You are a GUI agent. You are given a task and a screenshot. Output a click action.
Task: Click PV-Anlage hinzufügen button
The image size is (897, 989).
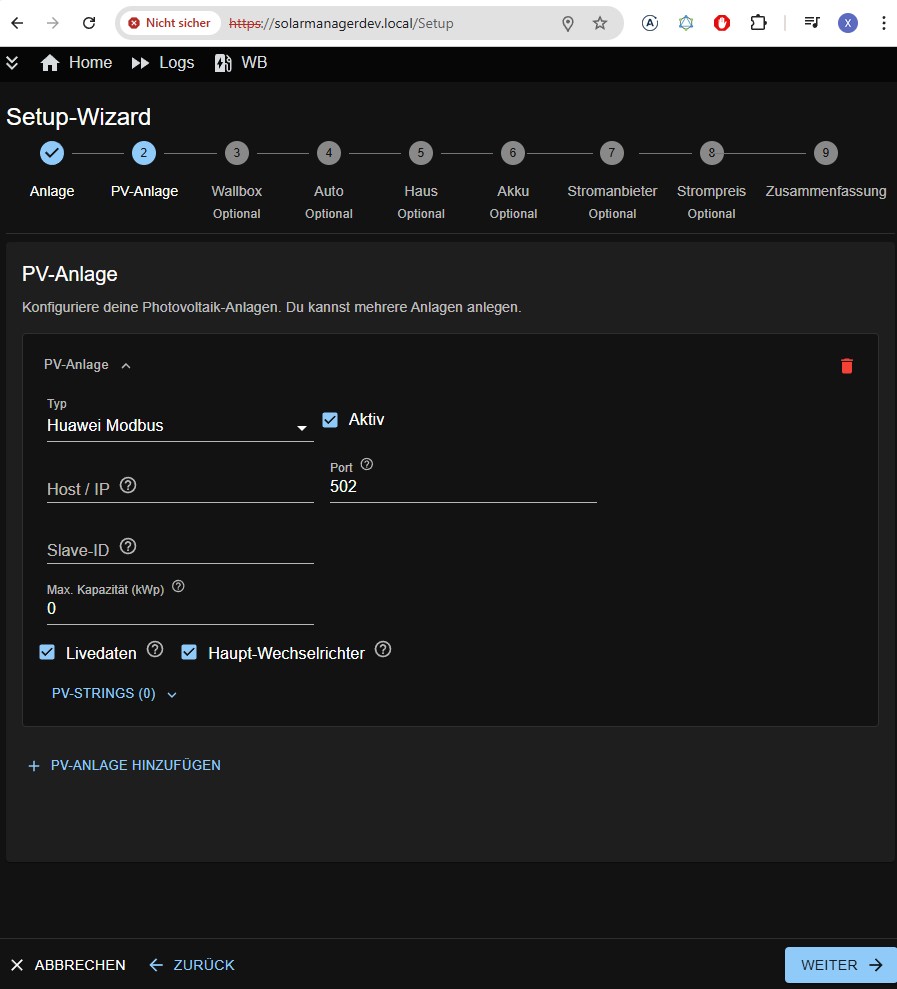click(125, 765)
